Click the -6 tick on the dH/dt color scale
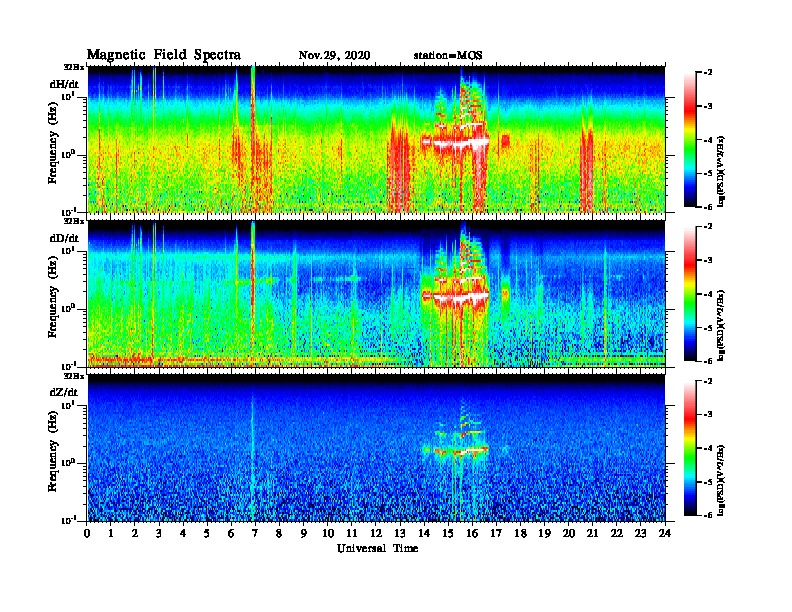This screenshot has width=792, height=612. pos(708,207)
